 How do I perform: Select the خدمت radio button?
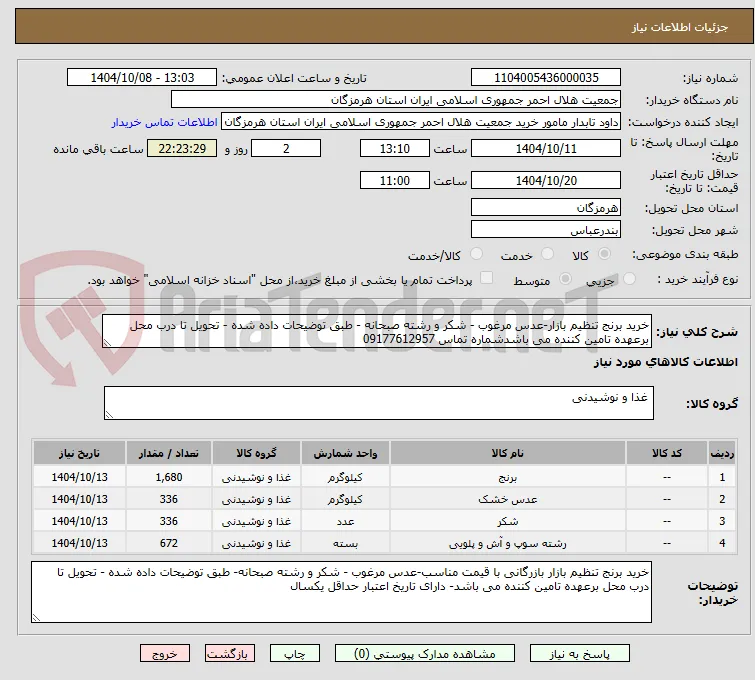pyautogui.click(x=547, y=253)
